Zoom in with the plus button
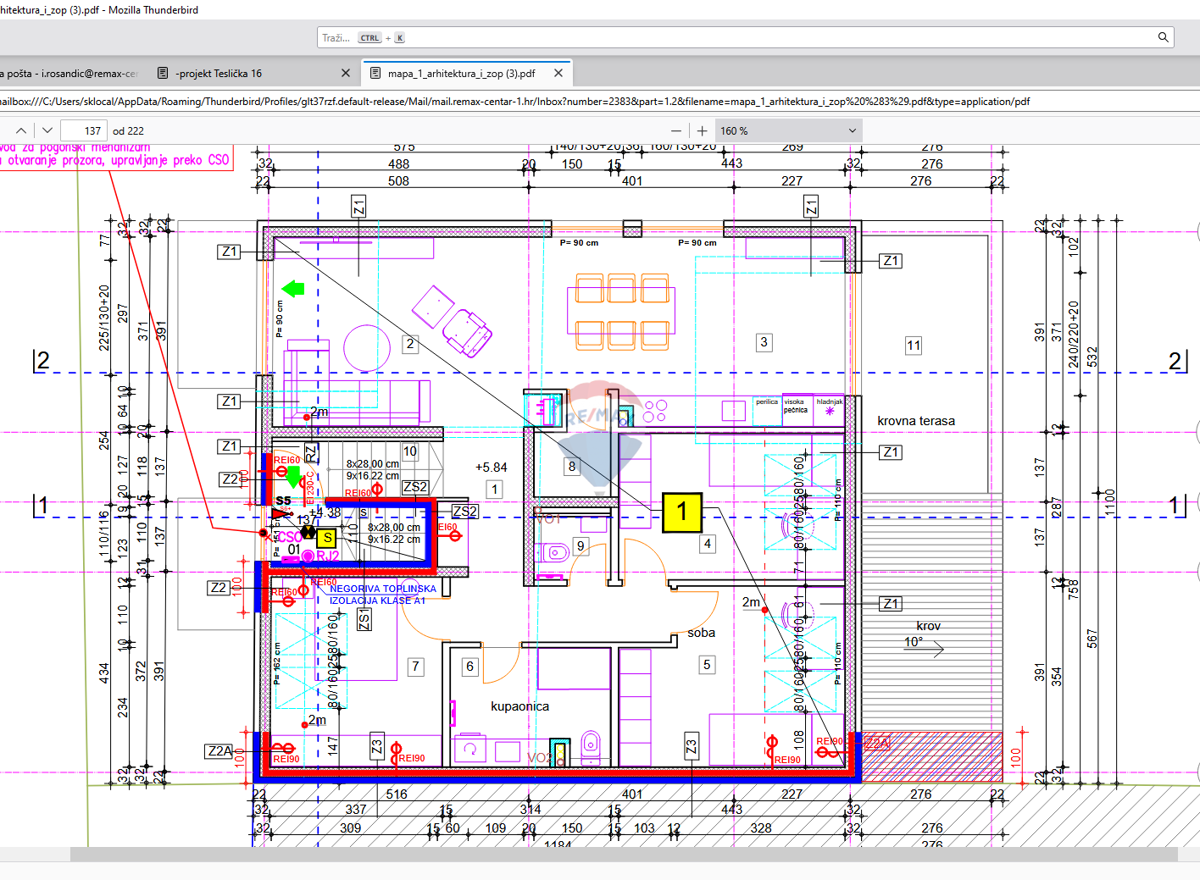The width and height of the screenshot is (1200, 880). click(702, 131)
